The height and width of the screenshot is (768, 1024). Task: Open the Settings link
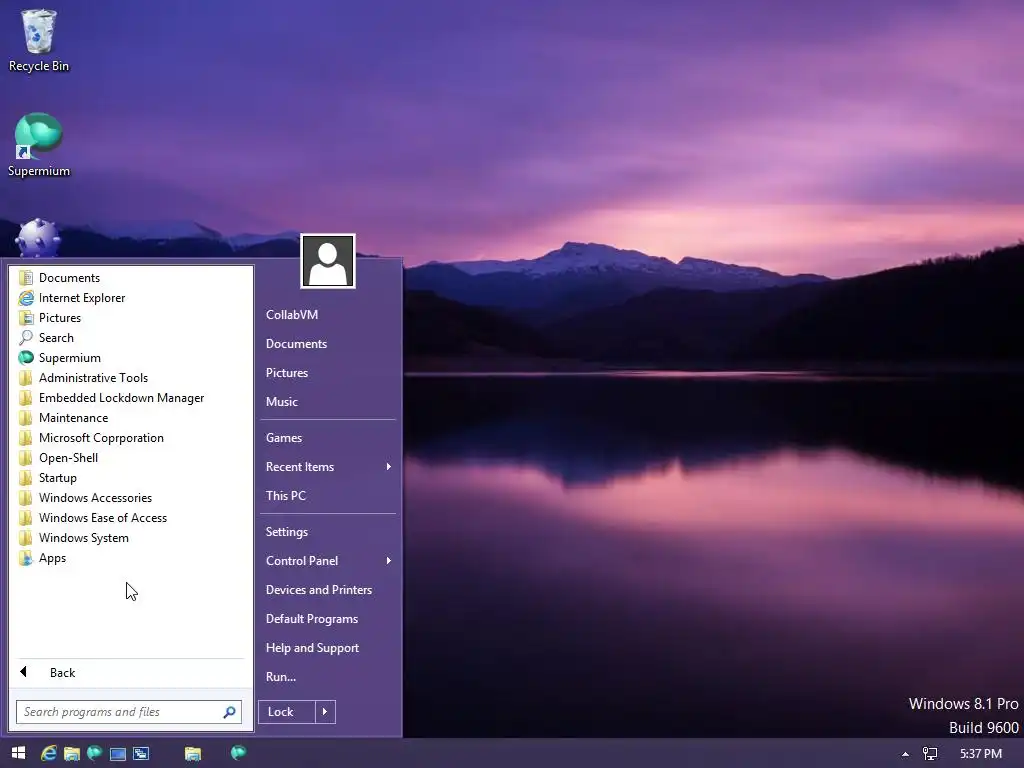328,532
